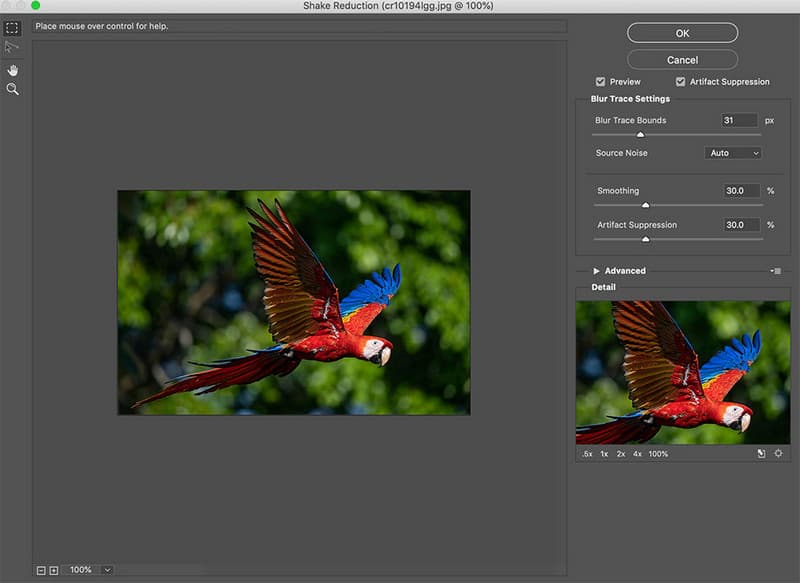Open the Advanced panel flyout menu
This screenshot has height=583, width=800.
(x=776, y=271)
